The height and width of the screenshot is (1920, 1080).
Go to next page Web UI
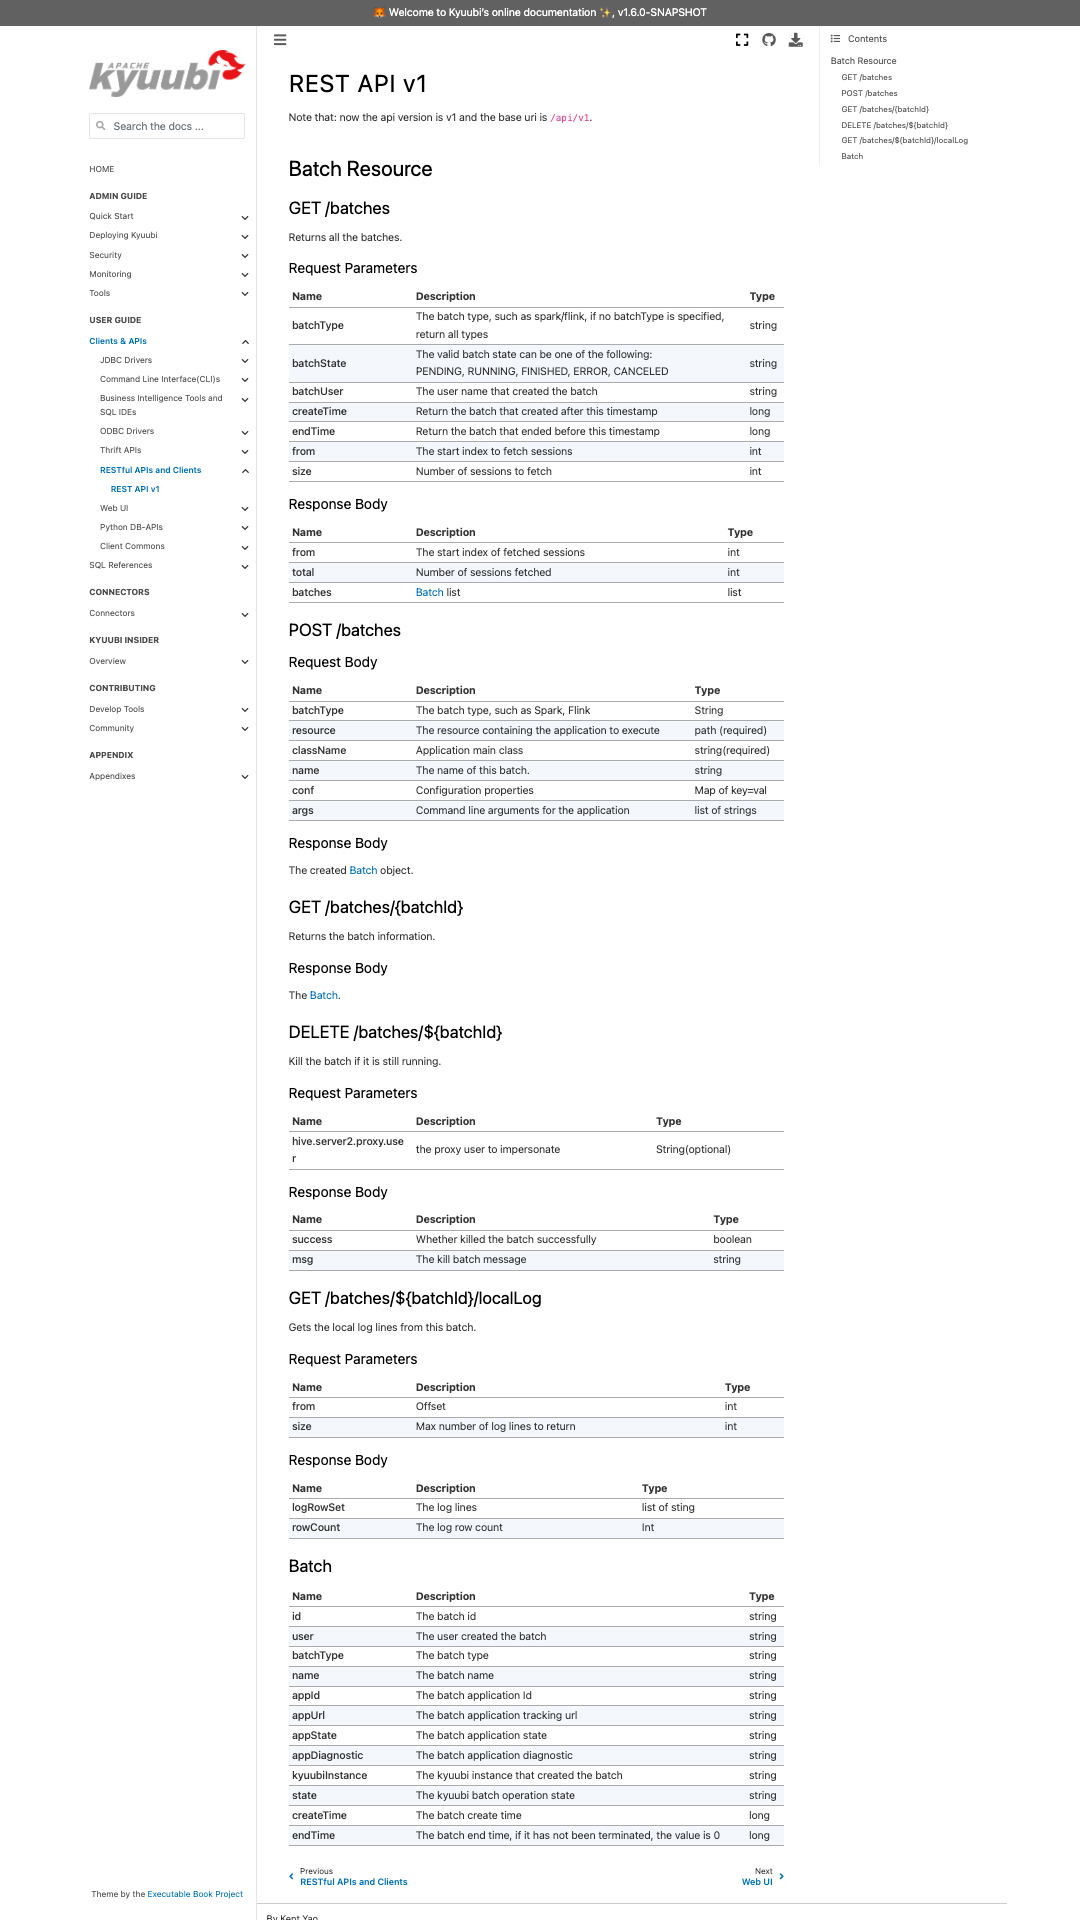coord(757,1882)
